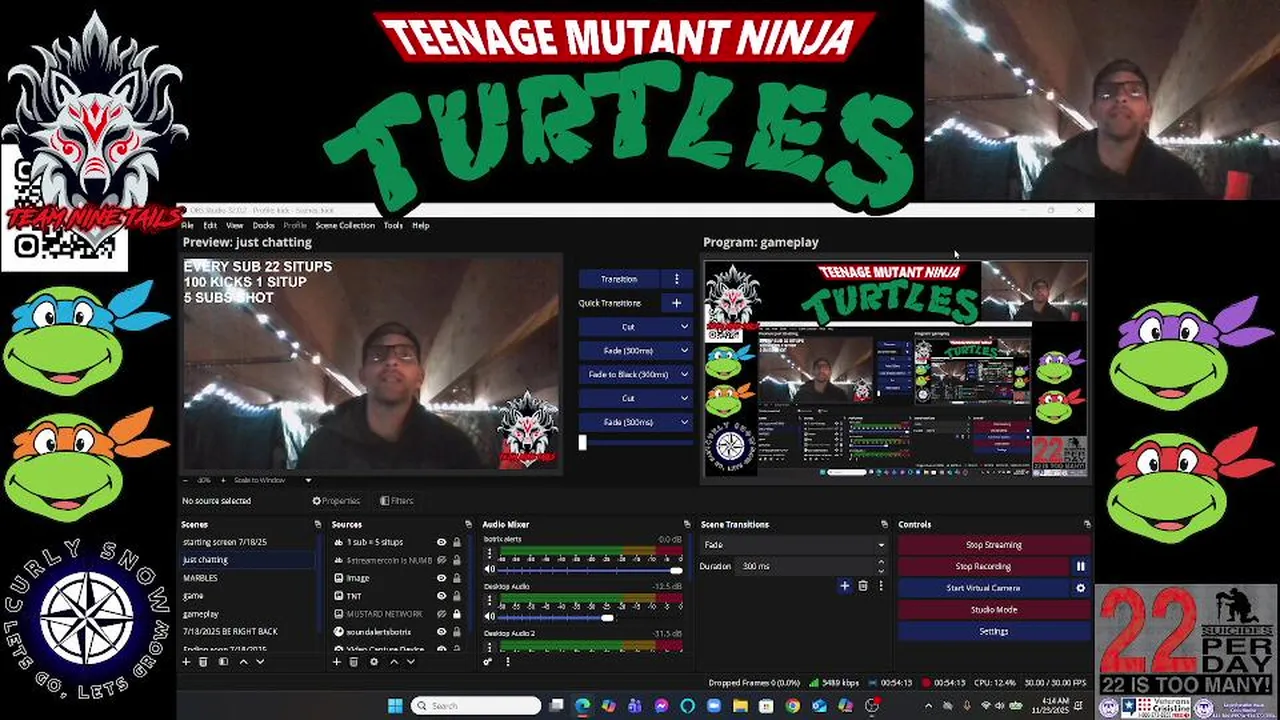Viewport: 1280px width, 720px height.
Task: Open source properties gear in Sources toolbar
Action: coord(374,661)
